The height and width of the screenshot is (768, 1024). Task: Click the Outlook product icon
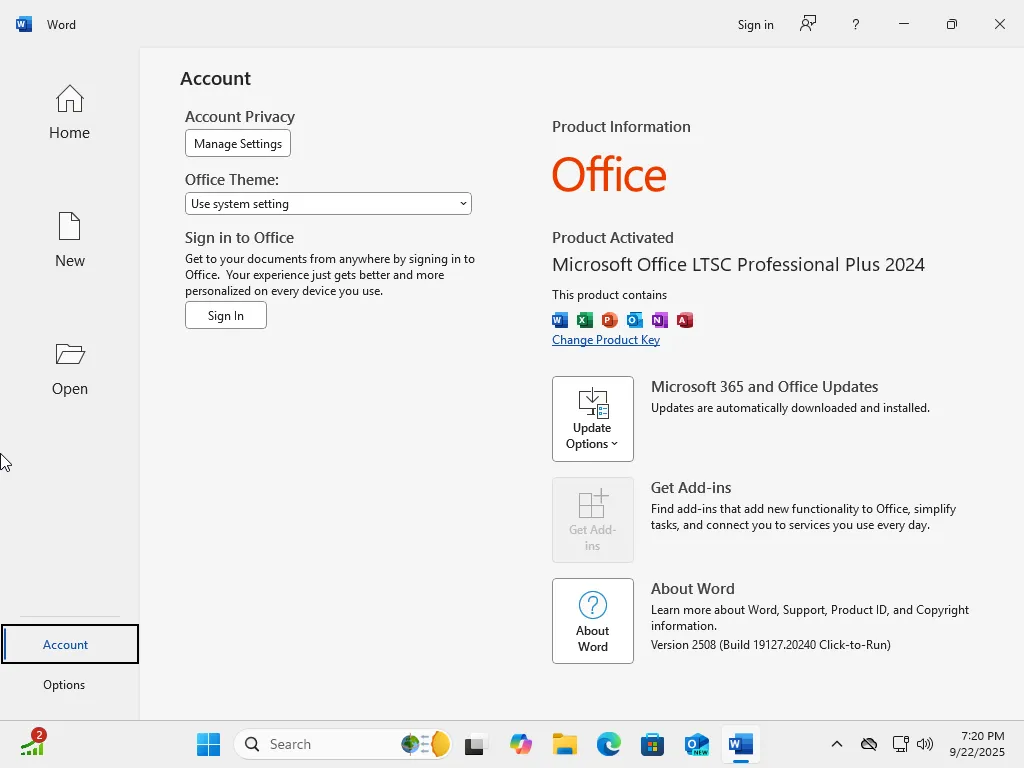click(634, 320)
